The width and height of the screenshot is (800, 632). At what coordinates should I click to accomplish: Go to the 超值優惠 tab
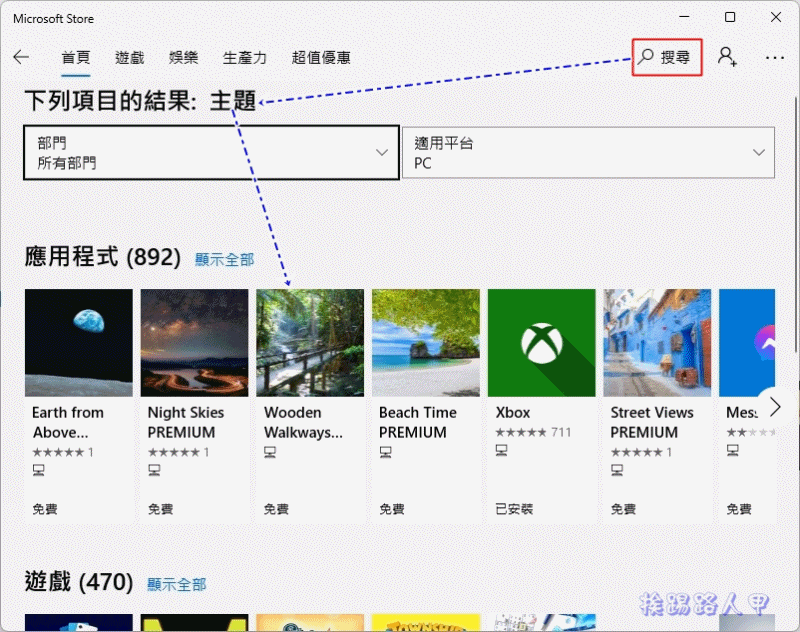coord(321,58)
